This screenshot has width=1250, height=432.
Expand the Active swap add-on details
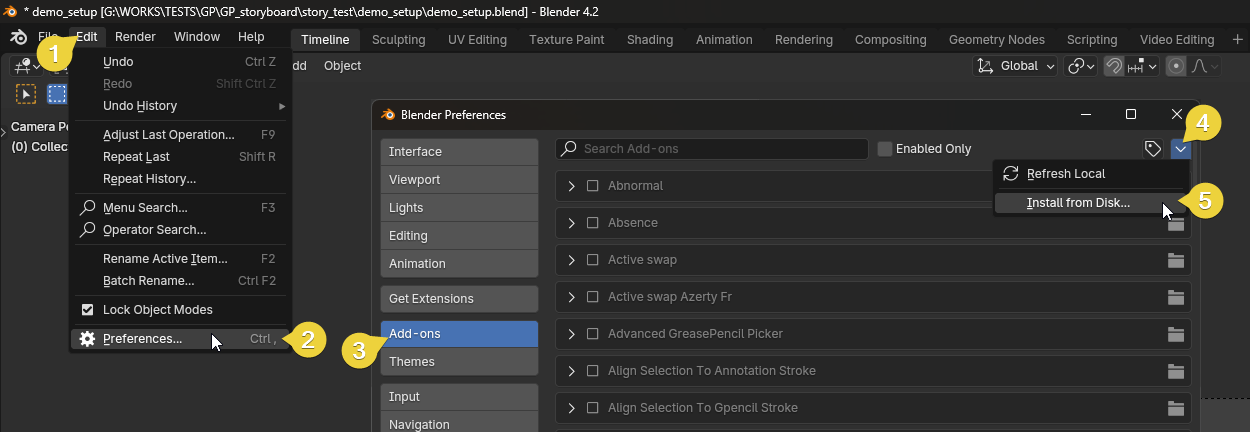[x=571, y=260]
